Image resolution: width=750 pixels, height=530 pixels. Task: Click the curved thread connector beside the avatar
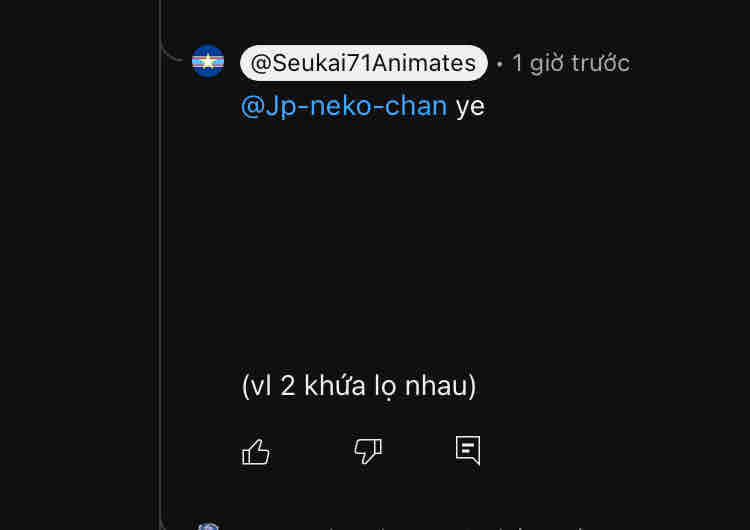click(x=172, y=52)
